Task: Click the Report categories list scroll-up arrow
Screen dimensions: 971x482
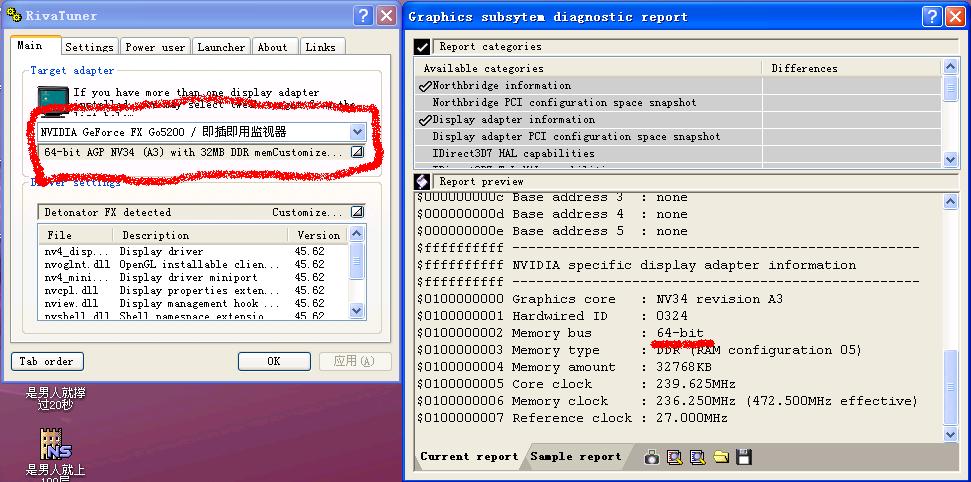Action: (x=951, y=67)
